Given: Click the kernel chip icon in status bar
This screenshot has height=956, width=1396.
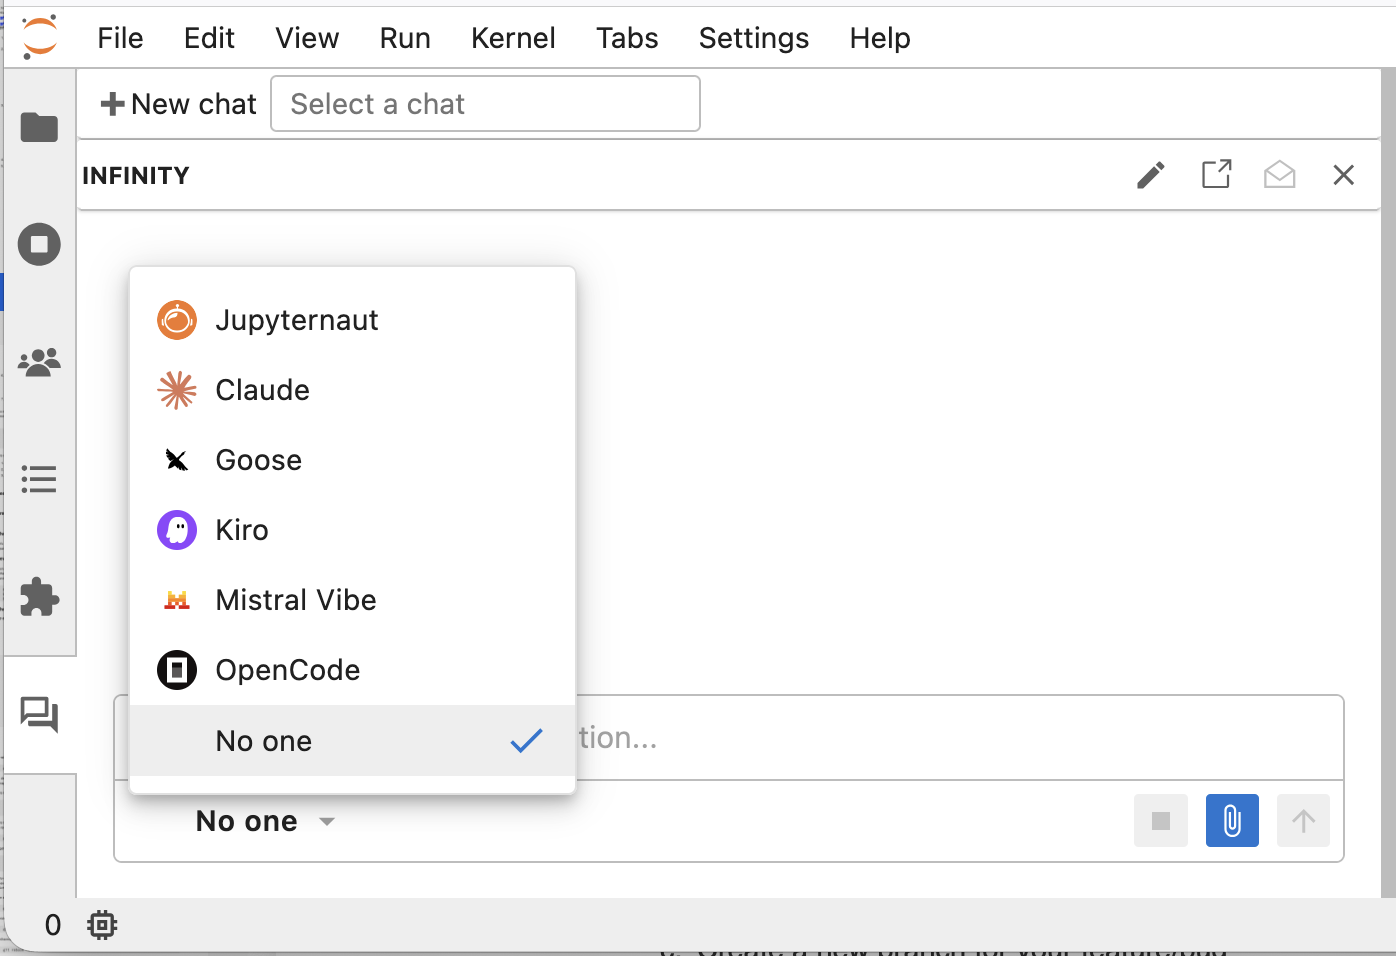Looking at the screenshot, I should click(102, 925).
